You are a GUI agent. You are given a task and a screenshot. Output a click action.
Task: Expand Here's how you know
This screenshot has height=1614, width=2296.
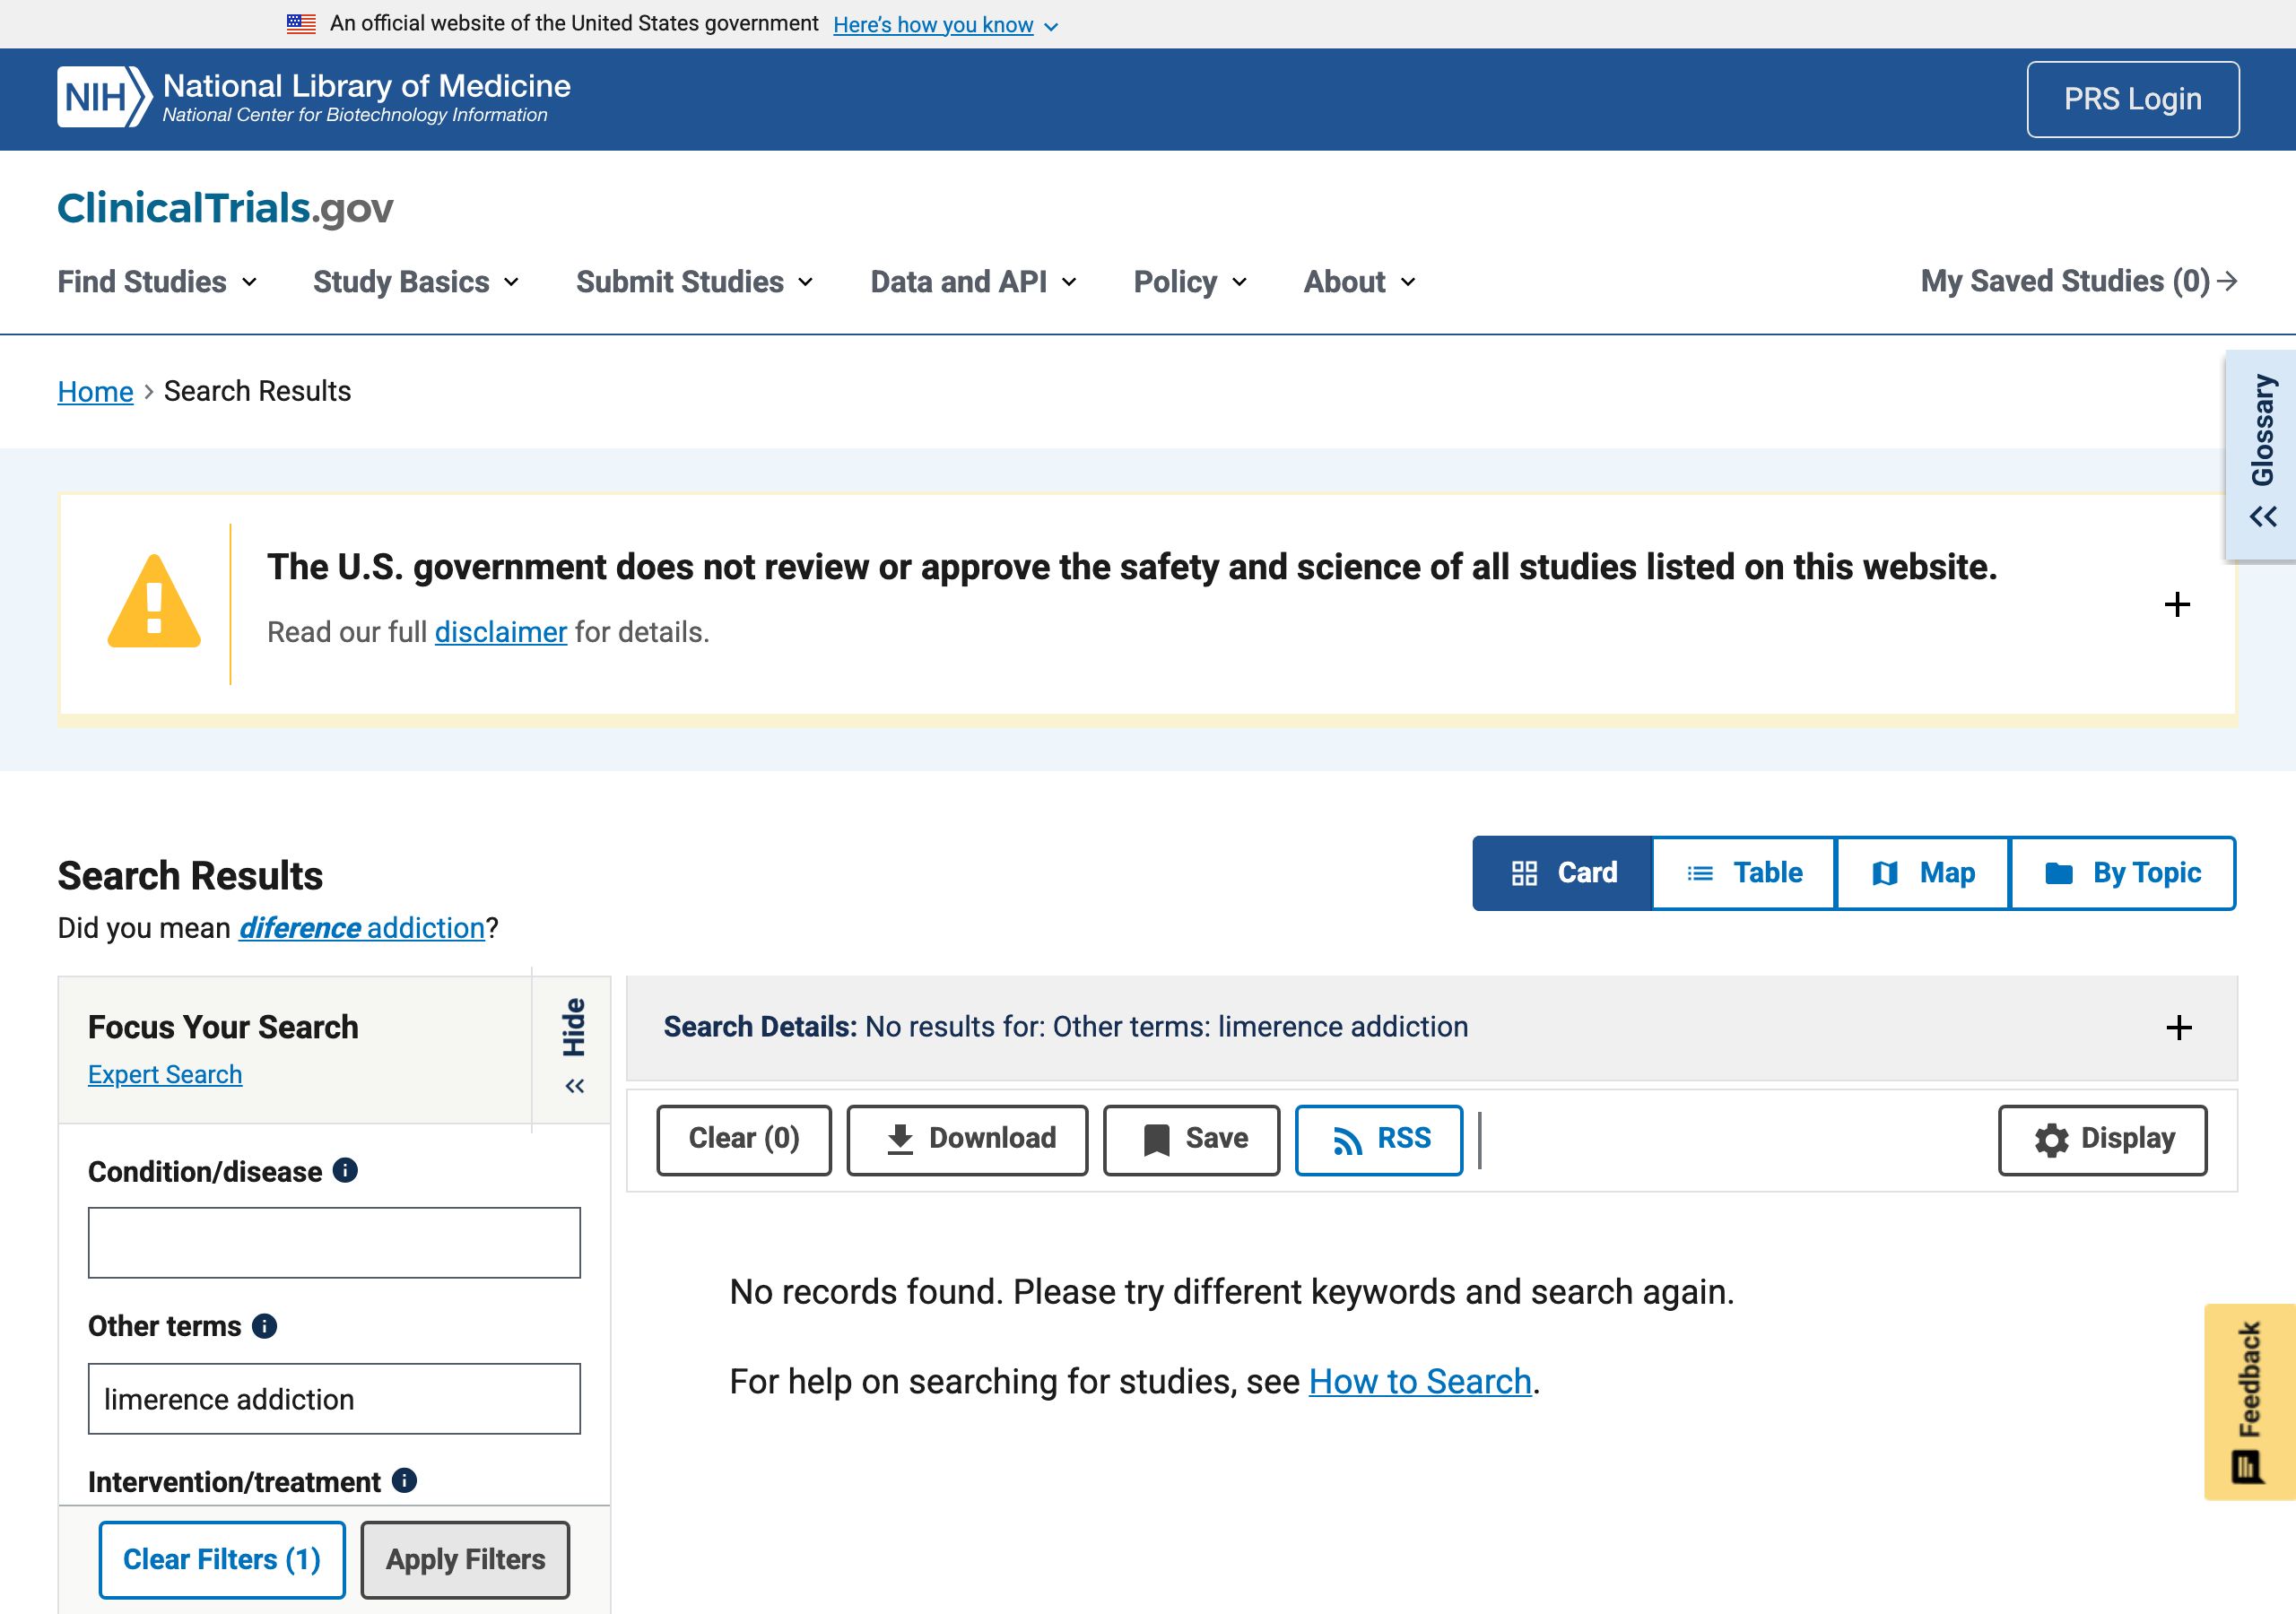tap(945, 25)
